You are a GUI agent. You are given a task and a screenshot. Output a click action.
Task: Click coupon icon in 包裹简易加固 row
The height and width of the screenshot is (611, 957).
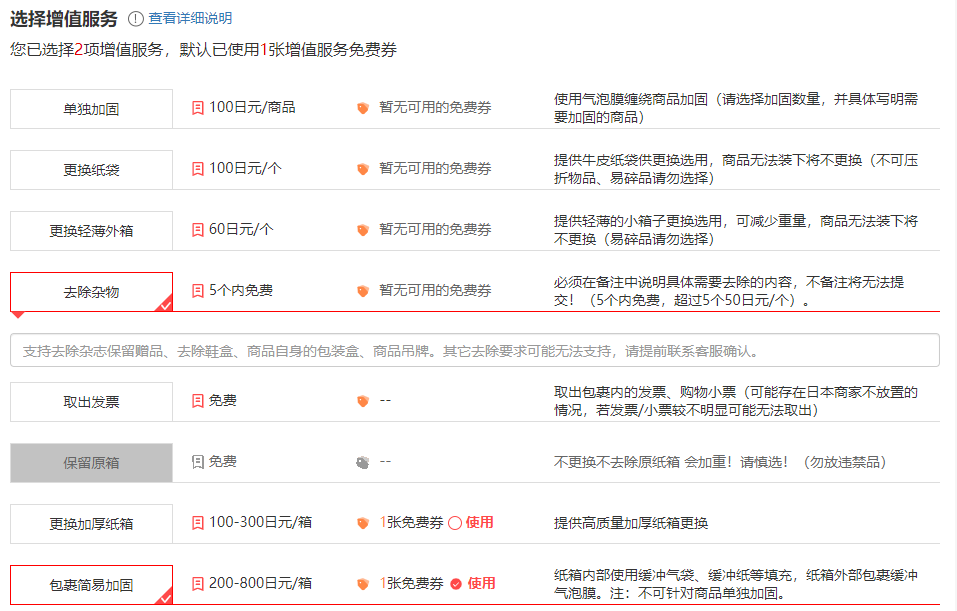[x=363, y=584]
